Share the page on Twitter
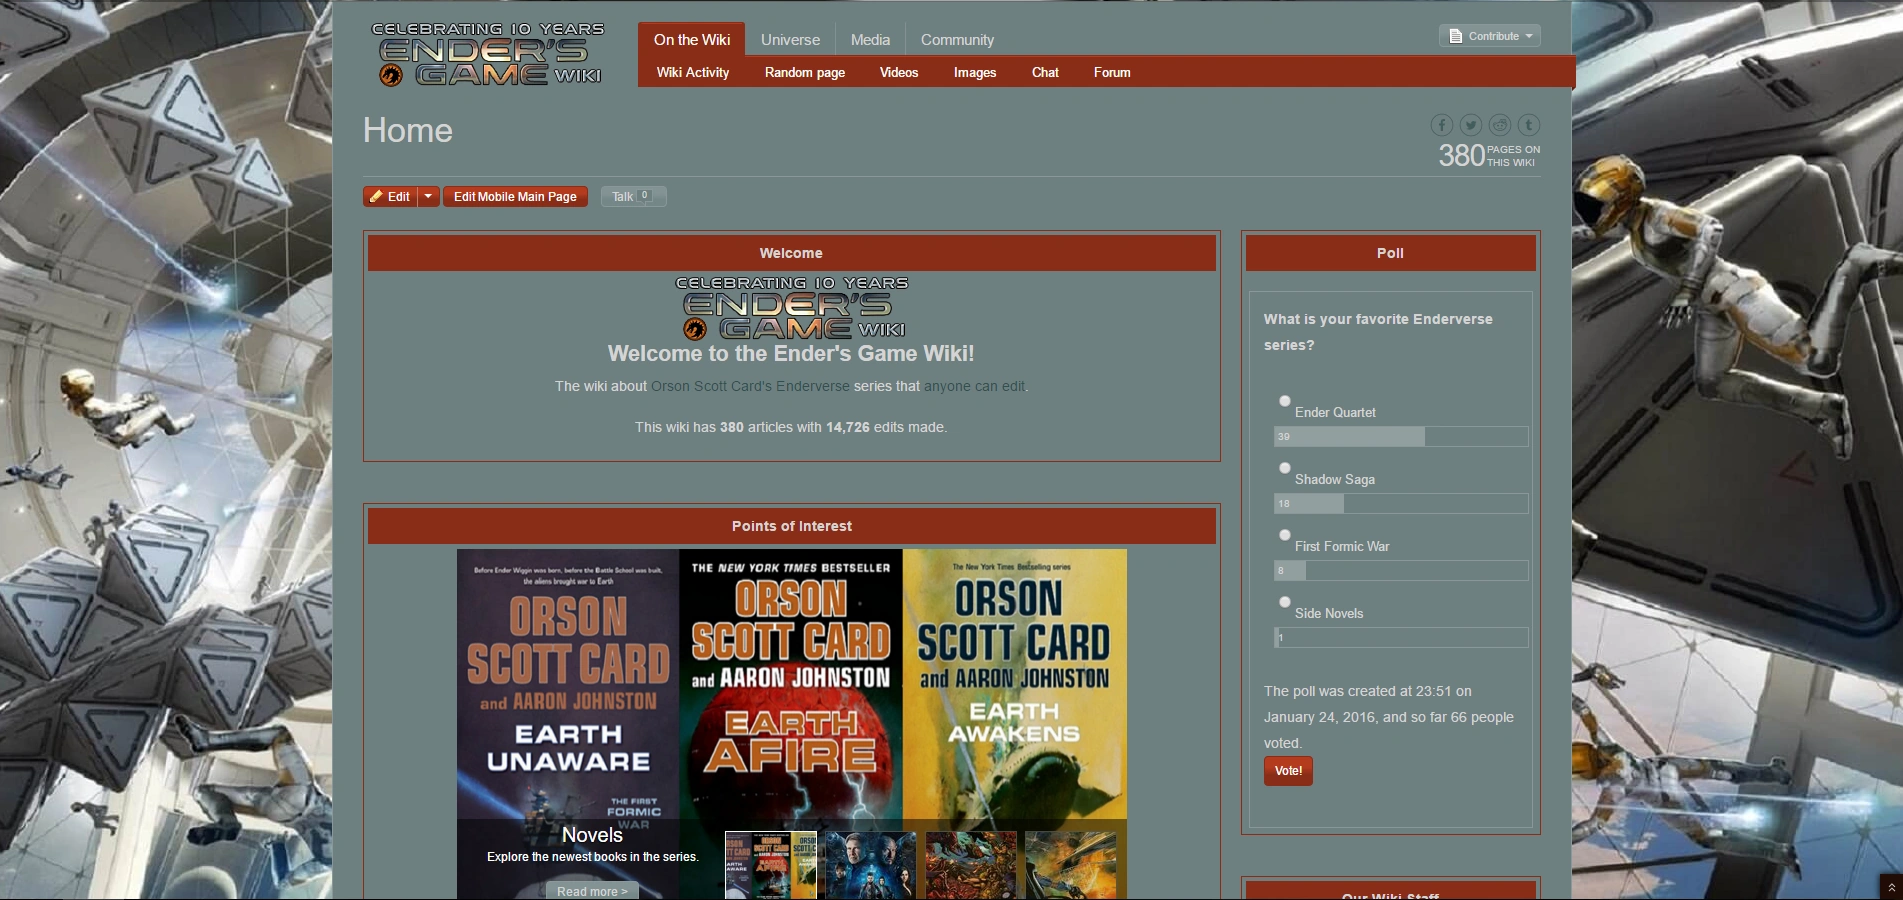Viewport: 1903px width, 900px height. tap(1470, 125)
